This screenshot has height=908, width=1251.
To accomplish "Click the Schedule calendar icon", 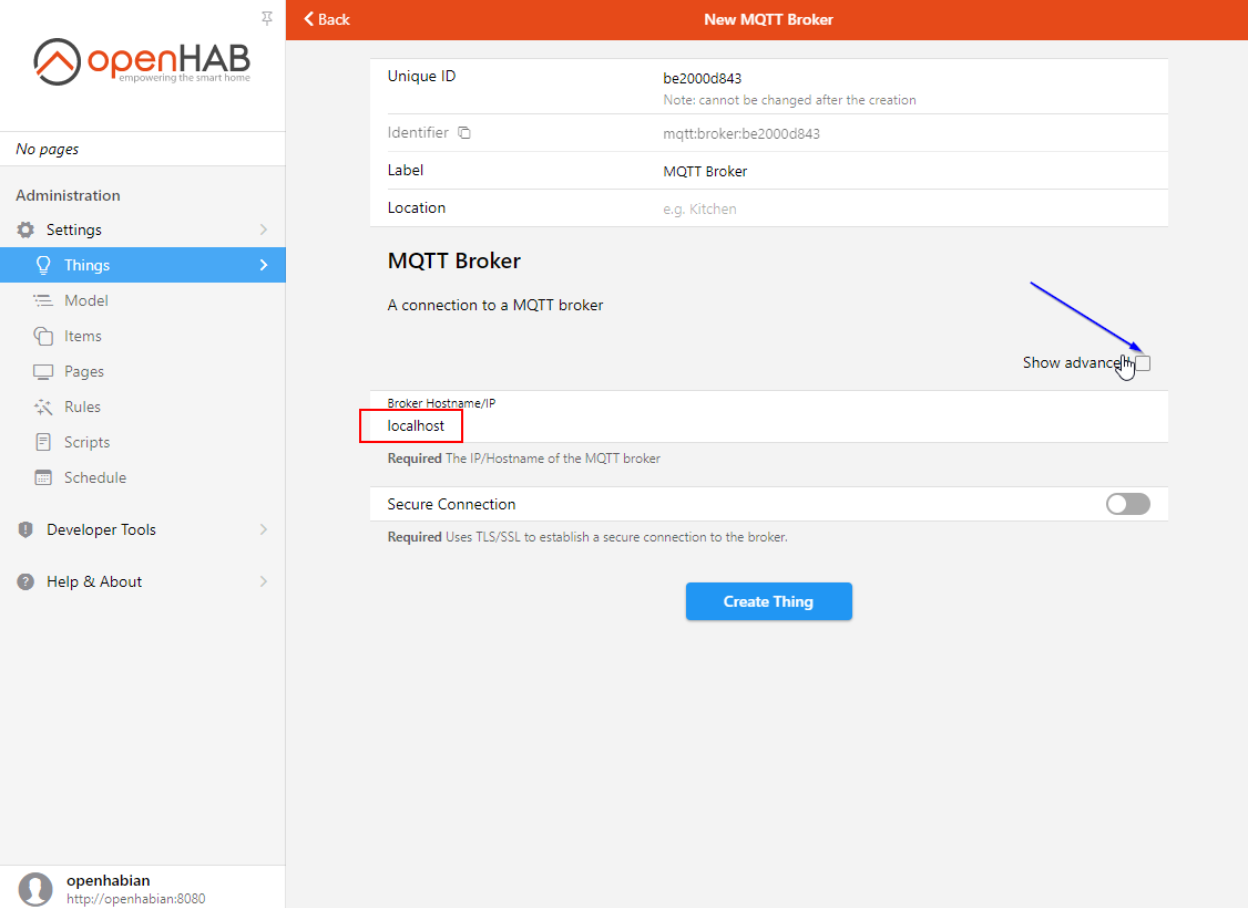I will click(x=41, y=477).
